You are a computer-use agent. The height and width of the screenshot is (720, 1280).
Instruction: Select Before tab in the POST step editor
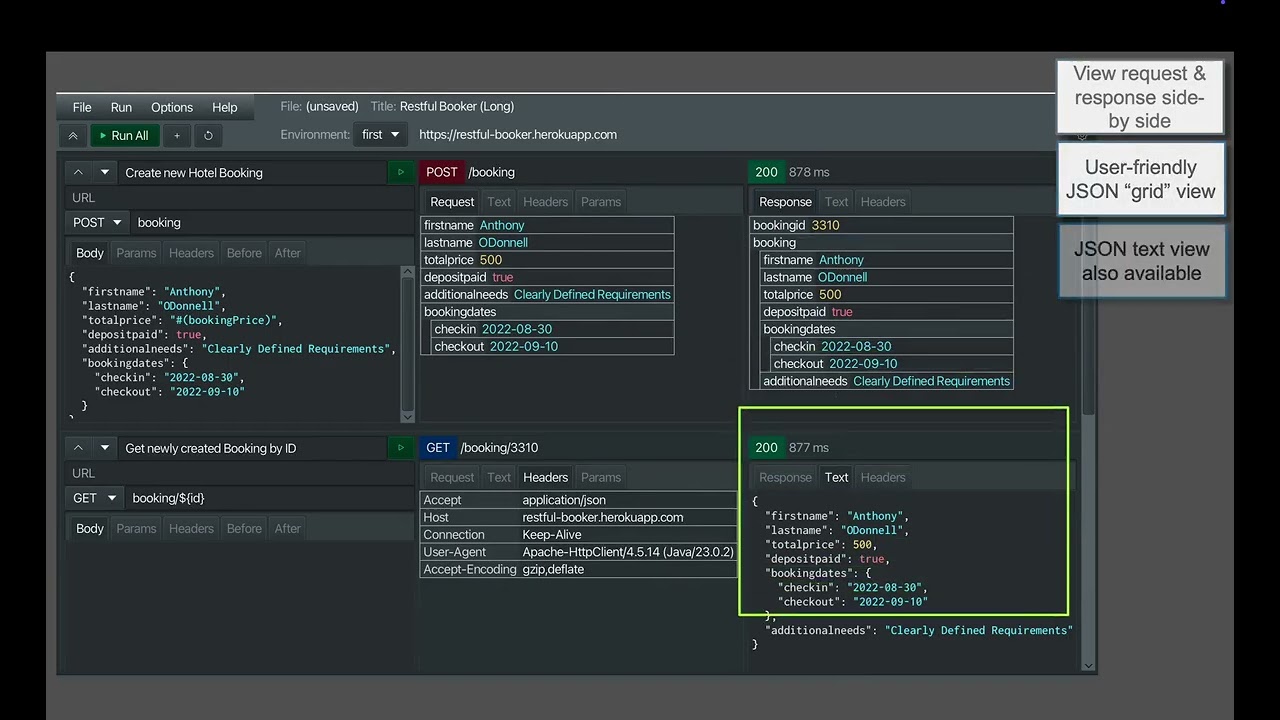click(x=244, y=253)
